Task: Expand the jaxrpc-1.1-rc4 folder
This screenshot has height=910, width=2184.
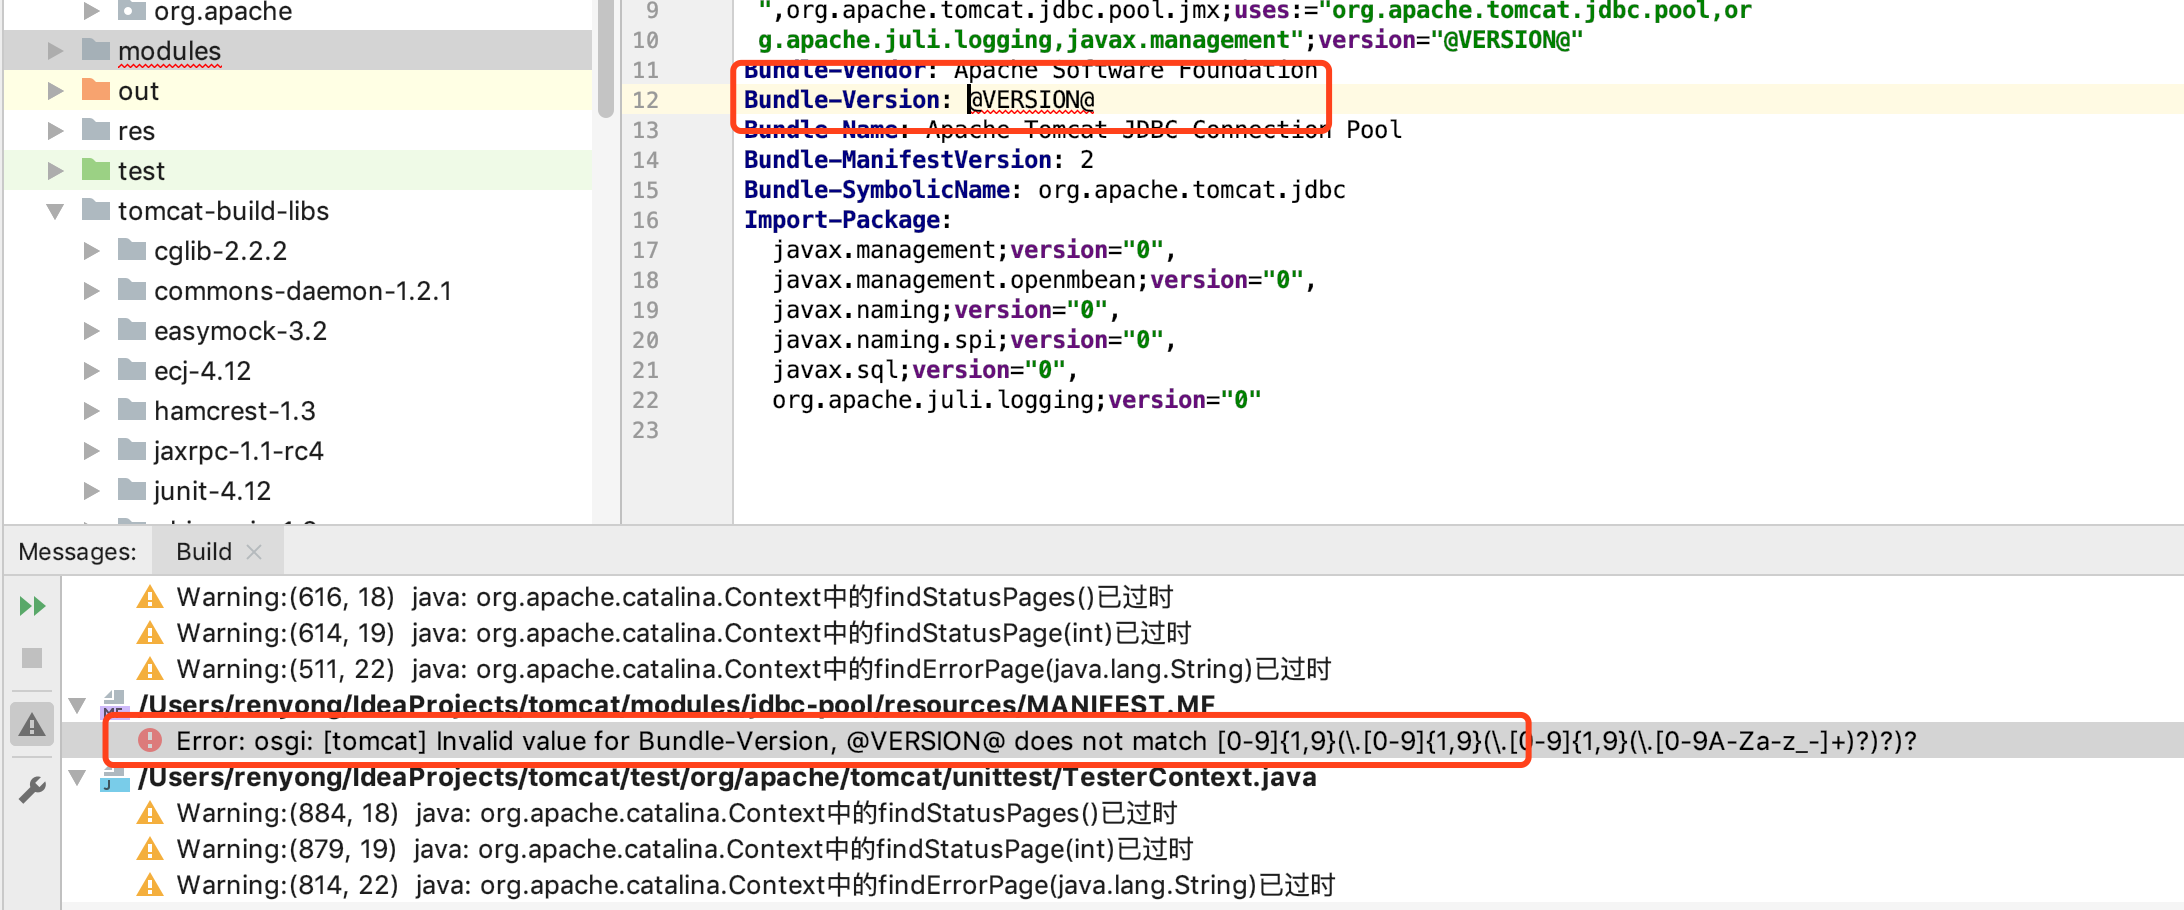Action: pyautogui.click(x=92, y=450)
